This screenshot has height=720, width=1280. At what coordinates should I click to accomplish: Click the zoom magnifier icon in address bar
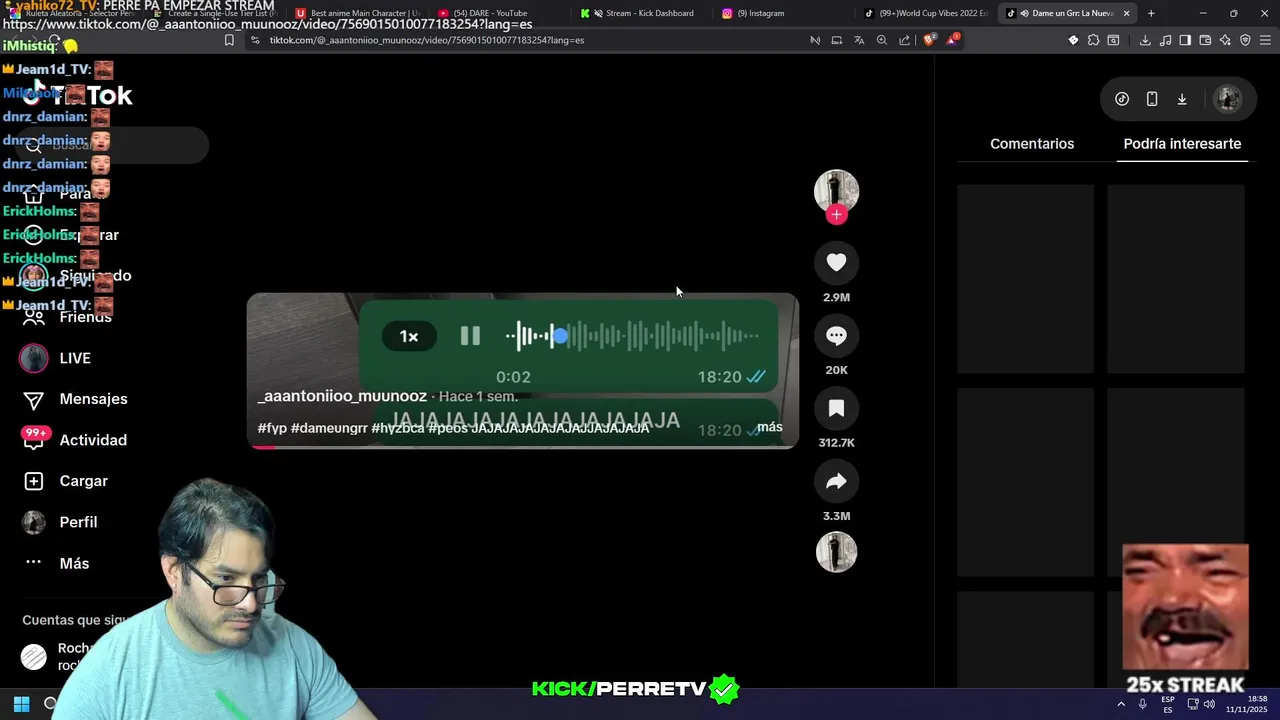pos(882,40)
